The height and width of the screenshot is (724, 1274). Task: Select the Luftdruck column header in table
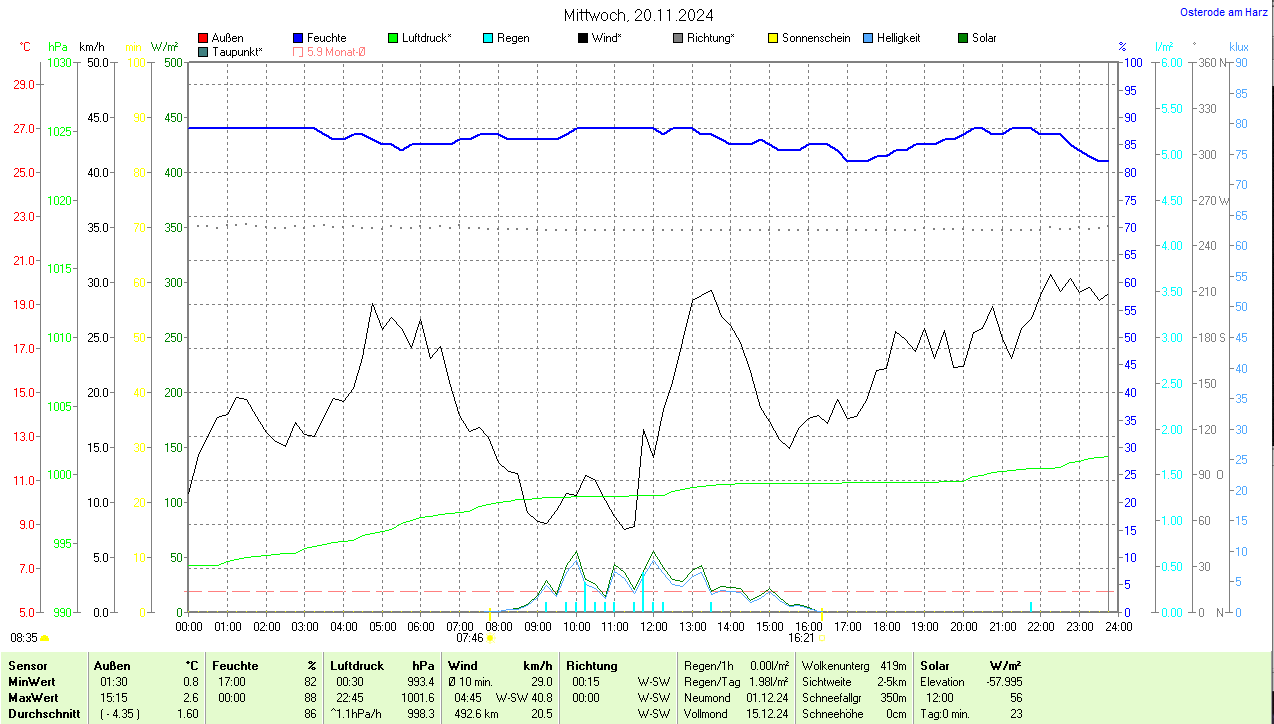coord(357,665)
